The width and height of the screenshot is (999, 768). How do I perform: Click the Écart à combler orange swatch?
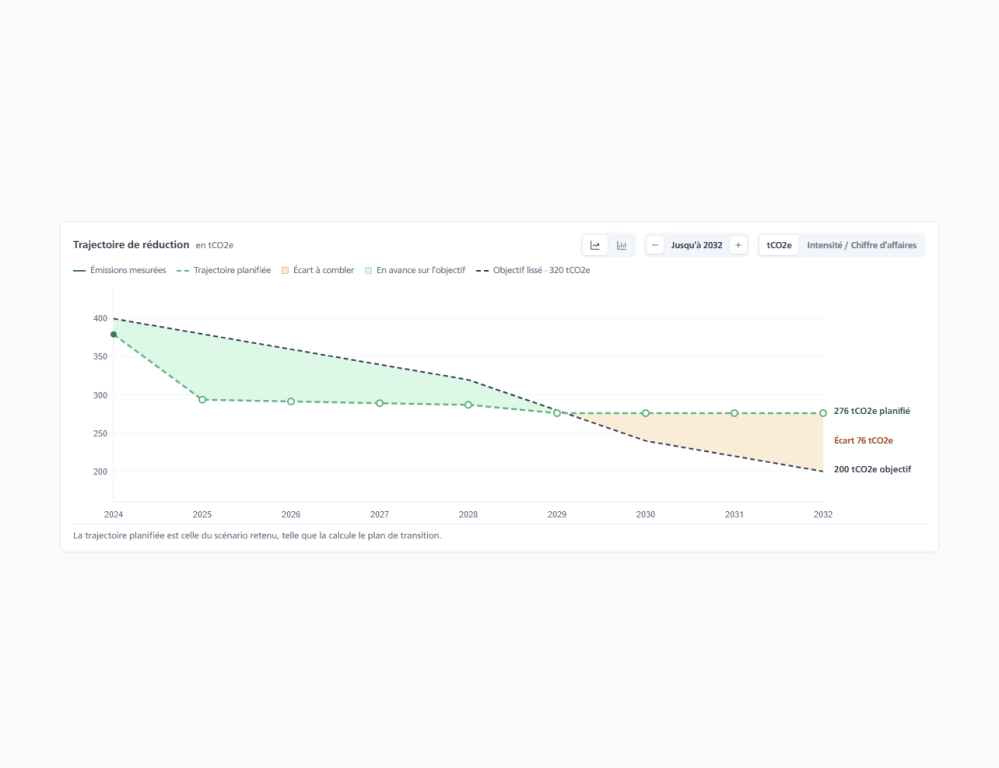(x=285, y=270)
